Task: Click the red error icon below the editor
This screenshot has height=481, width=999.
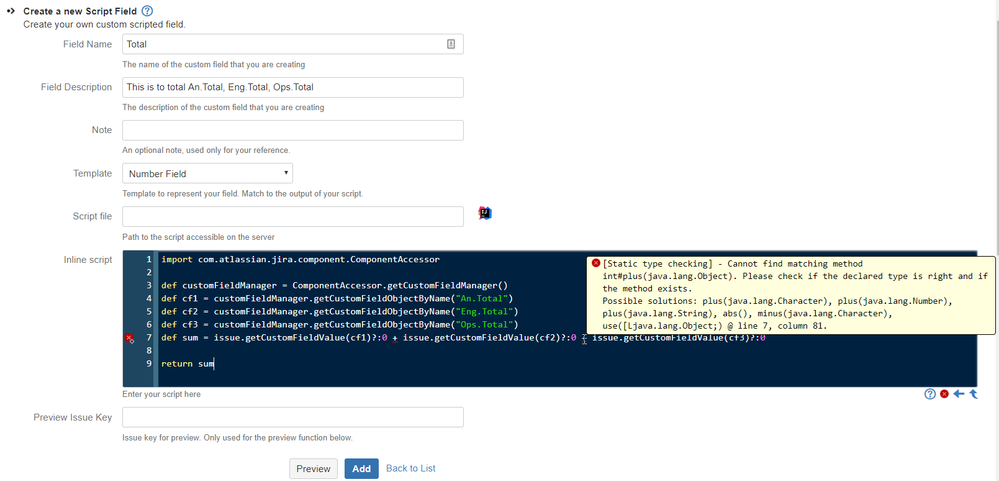Action: tap(944, 394)
